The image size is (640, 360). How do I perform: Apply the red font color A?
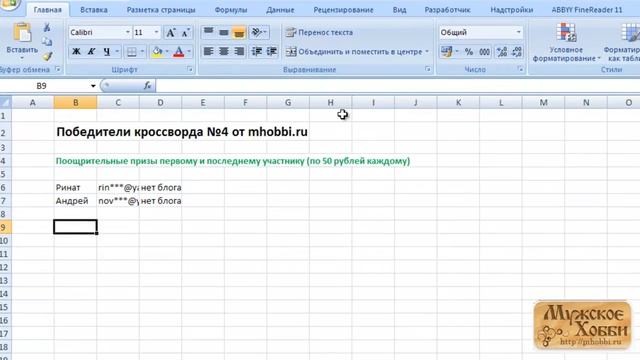[178, 51]
